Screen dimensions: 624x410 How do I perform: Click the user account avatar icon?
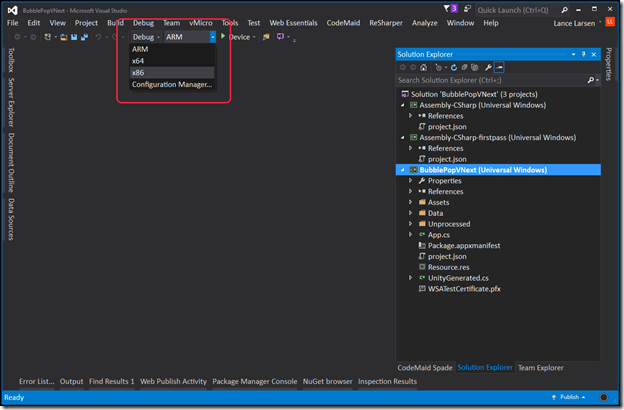pyautogui.click(x=610, y=21)
